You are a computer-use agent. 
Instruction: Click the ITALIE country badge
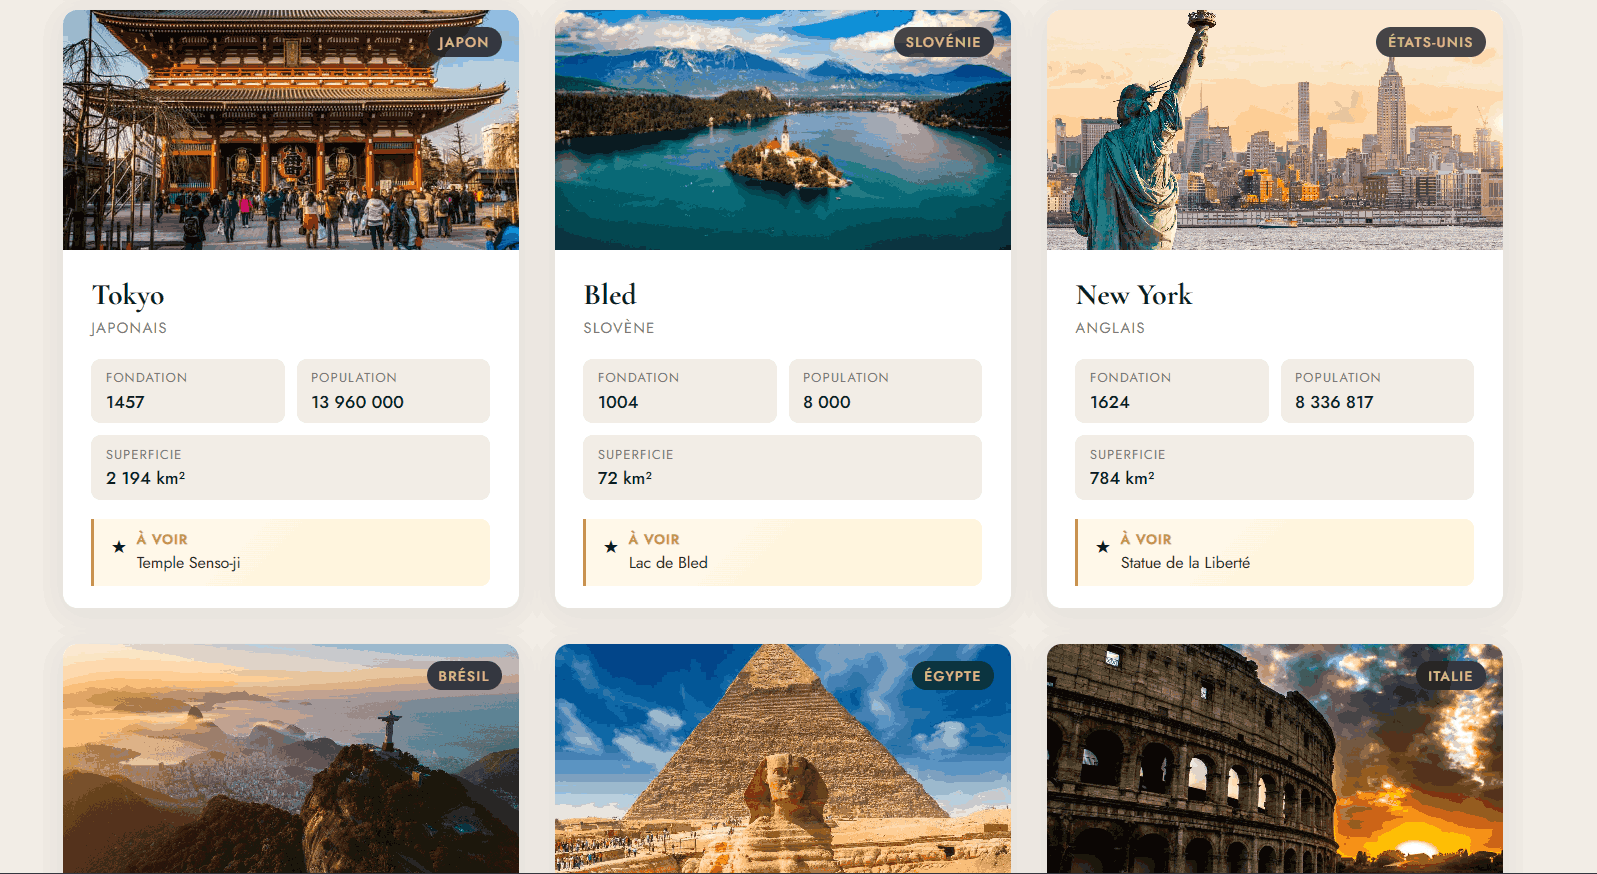point(1450,676)
